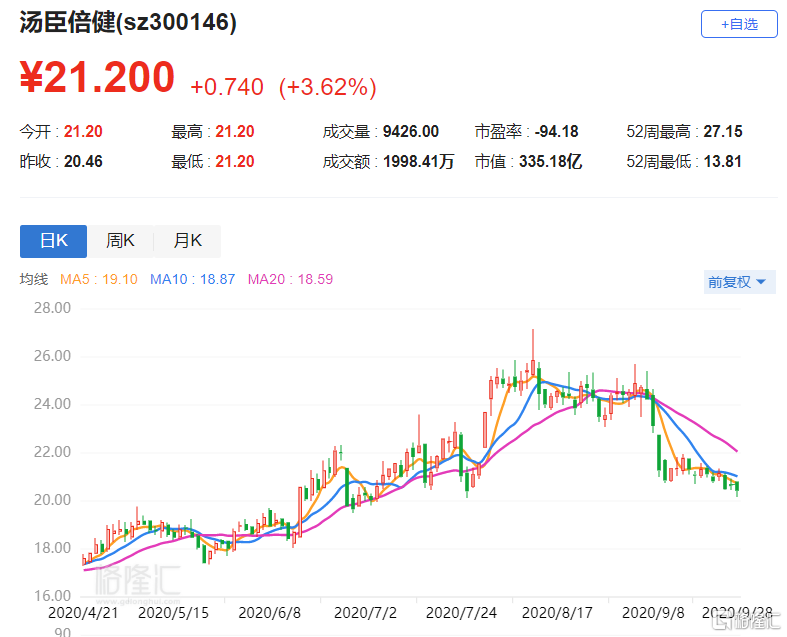Click the last green candlestick on chart

pos(737,487)
